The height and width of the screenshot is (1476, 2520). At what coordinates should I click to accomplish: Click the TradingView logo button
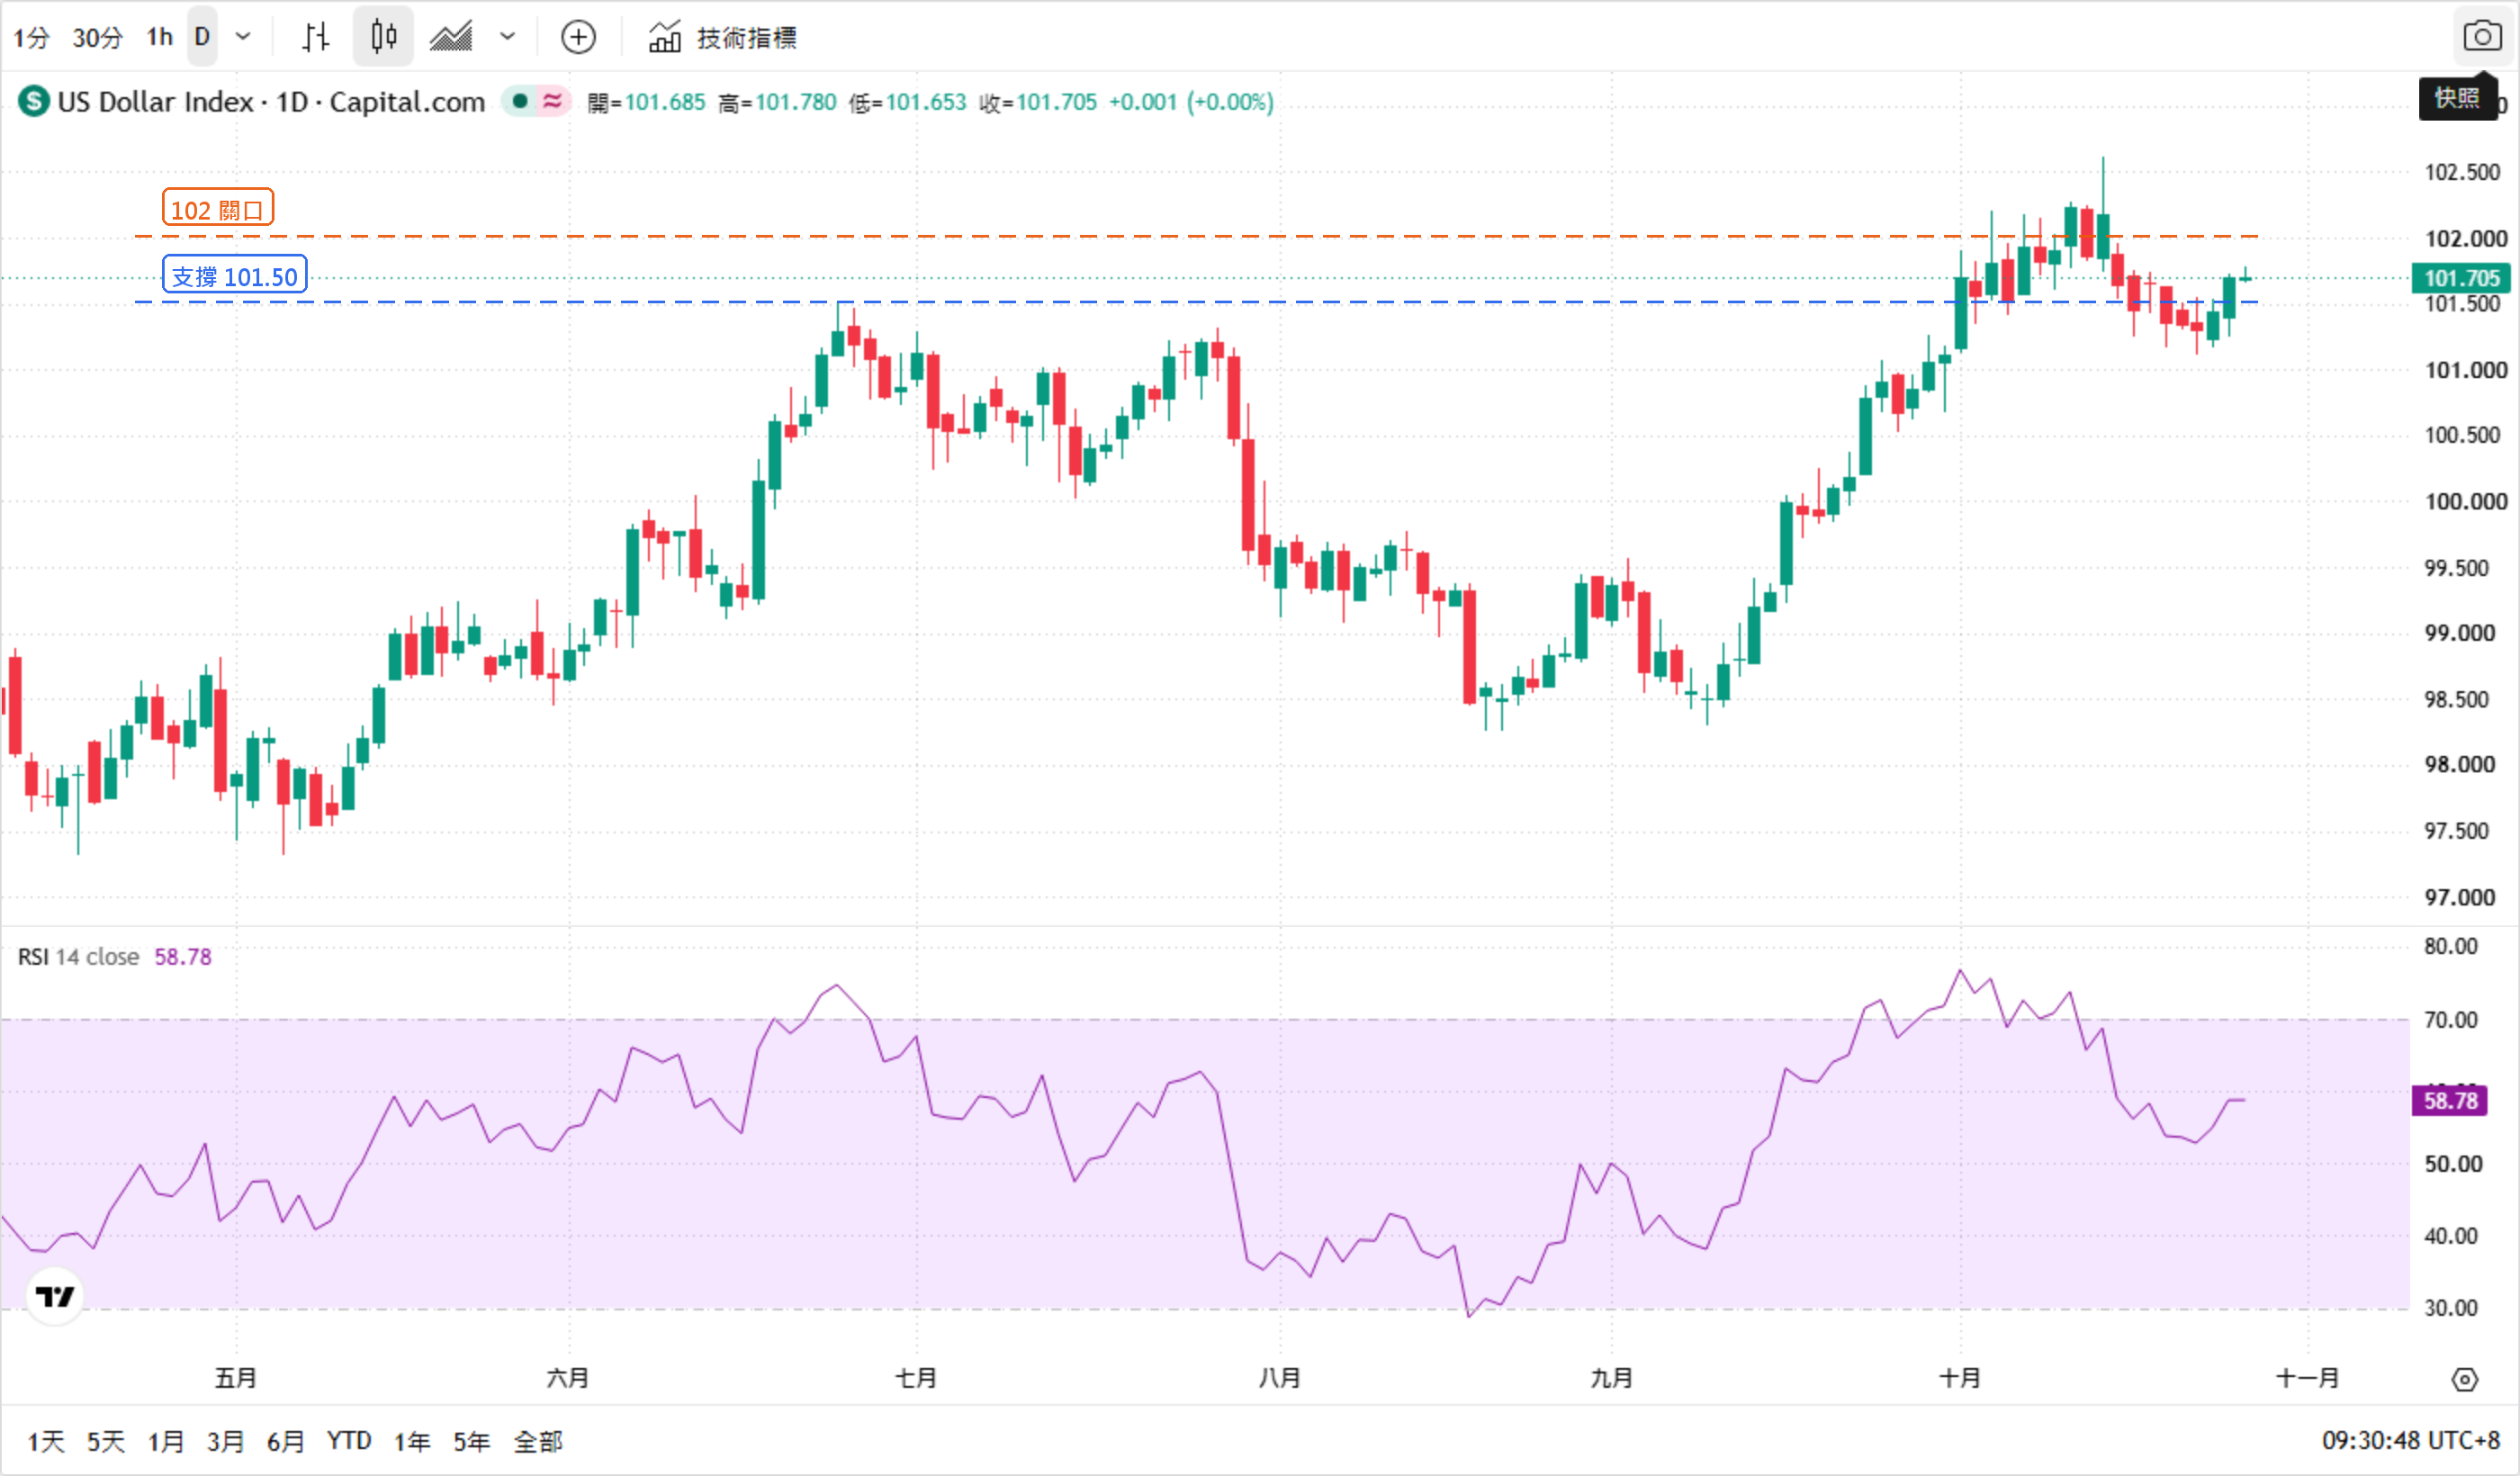tap(55, 1296)
